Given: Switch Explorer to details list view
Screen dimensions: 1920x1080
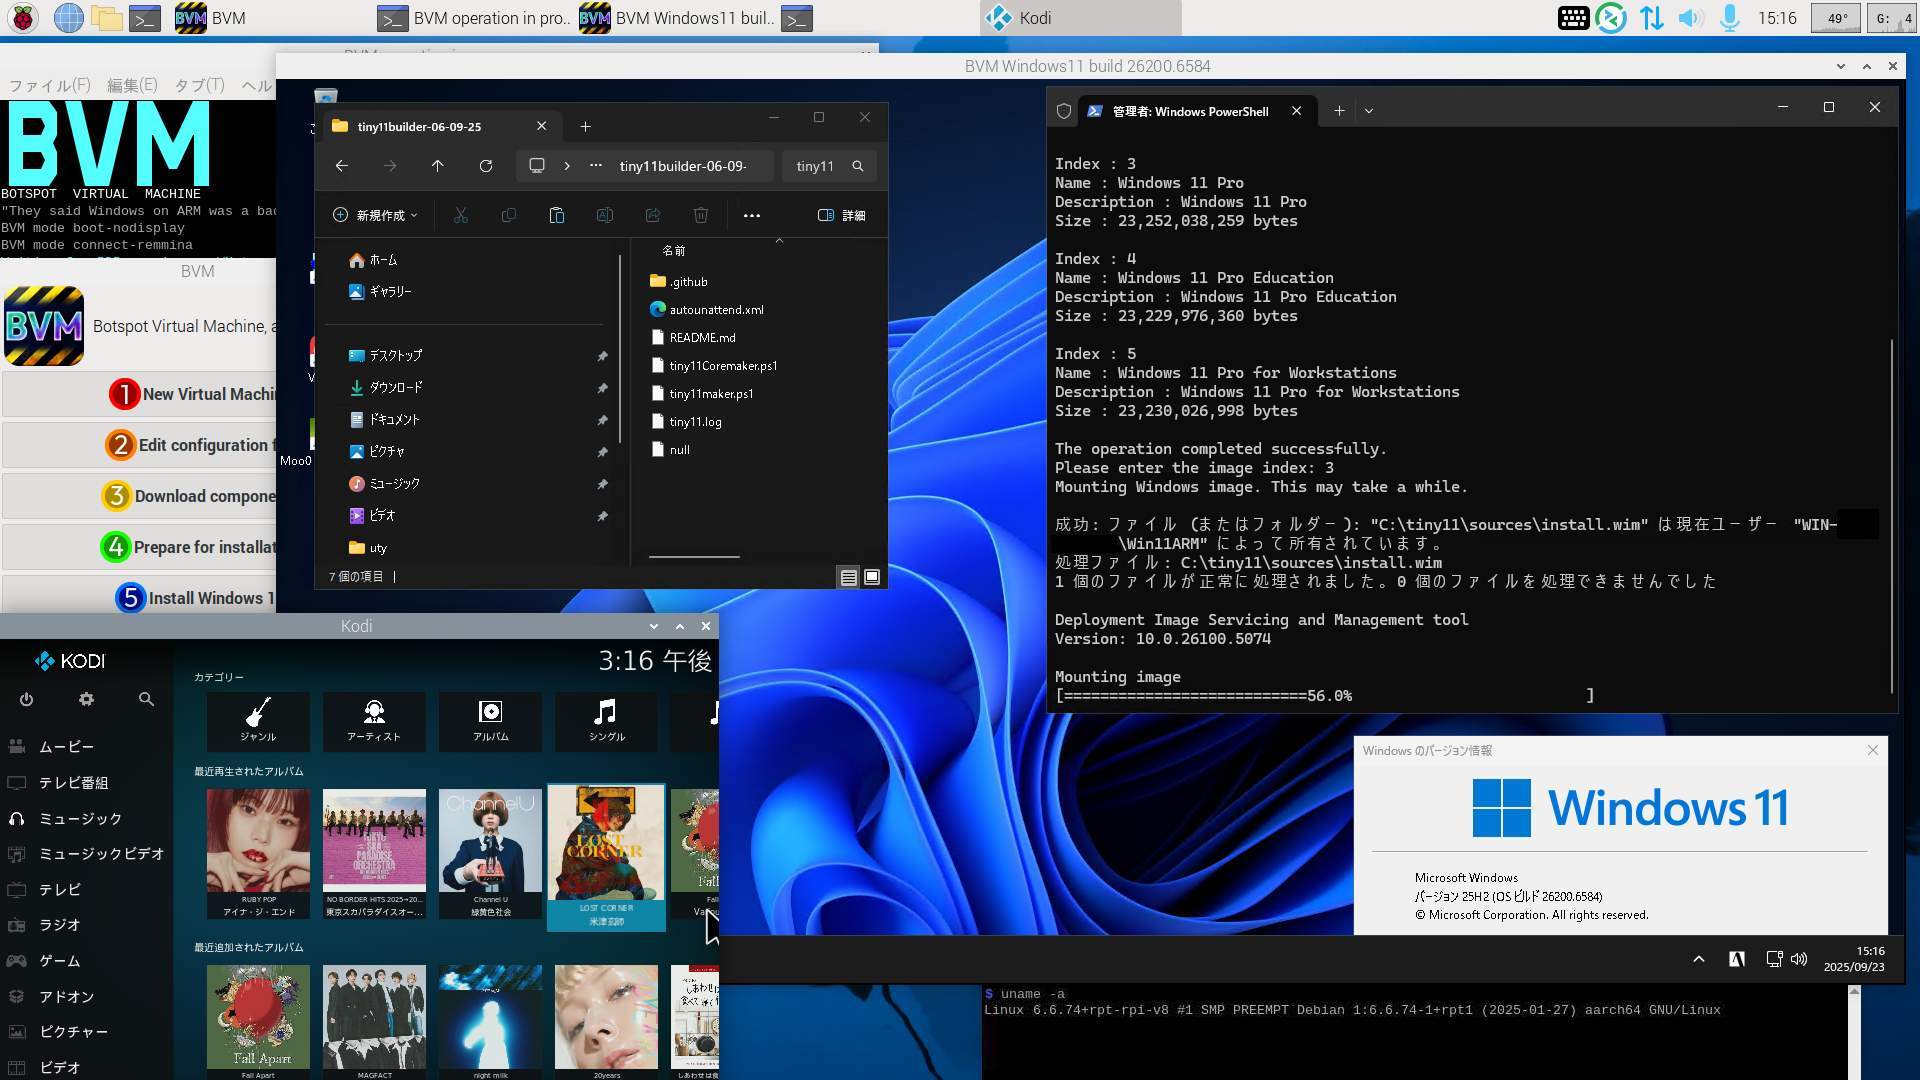Looking at the screenshot, I should pos(848,577).
